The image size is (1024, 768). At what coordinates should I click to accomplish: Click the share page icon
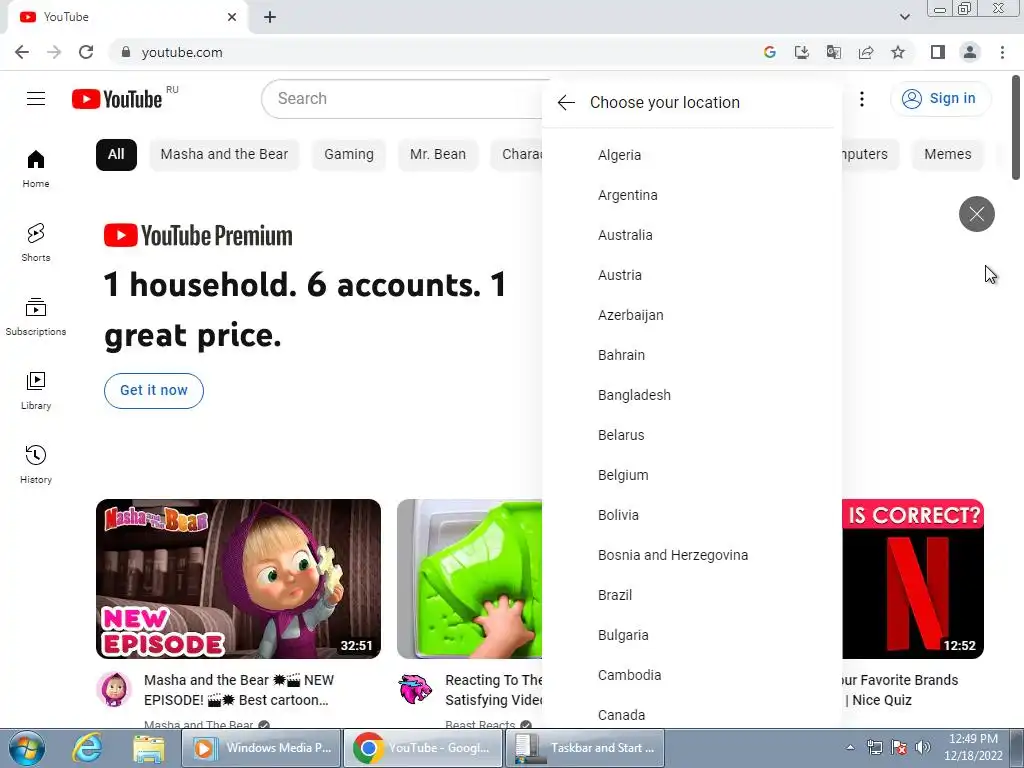(866, 52)
